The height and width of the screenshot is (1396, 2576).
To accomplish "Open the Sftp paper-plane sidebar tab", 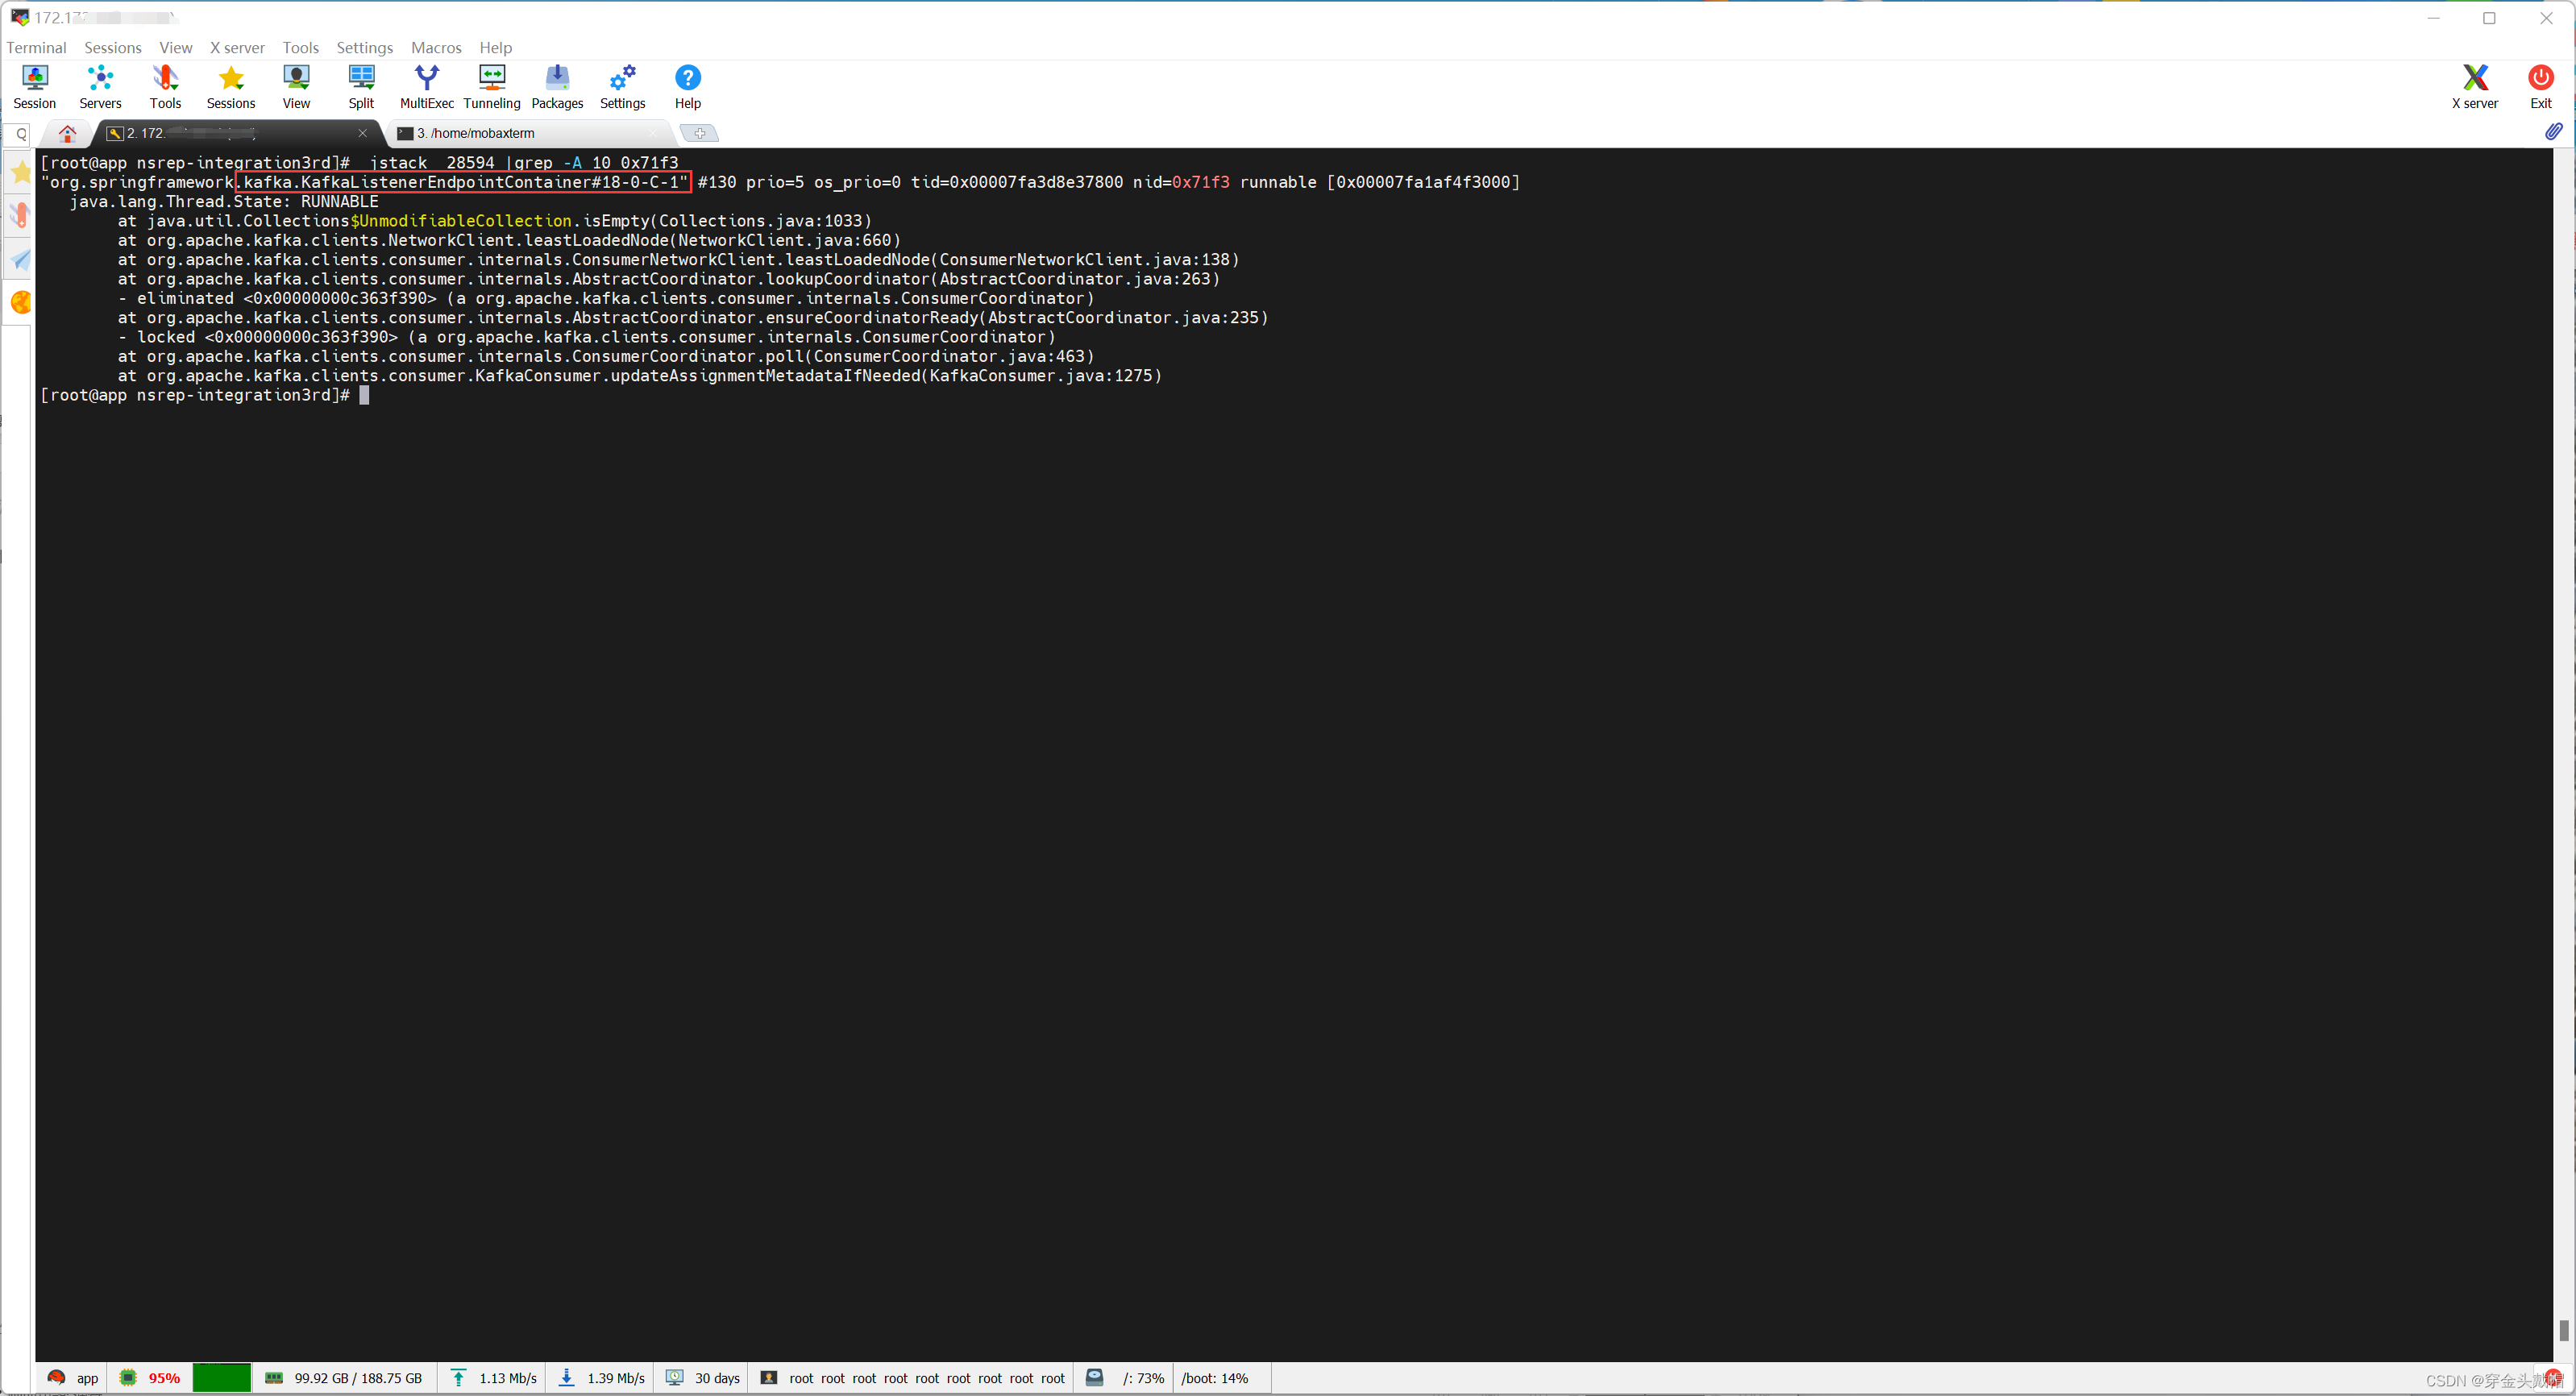I will pos(20,260).
